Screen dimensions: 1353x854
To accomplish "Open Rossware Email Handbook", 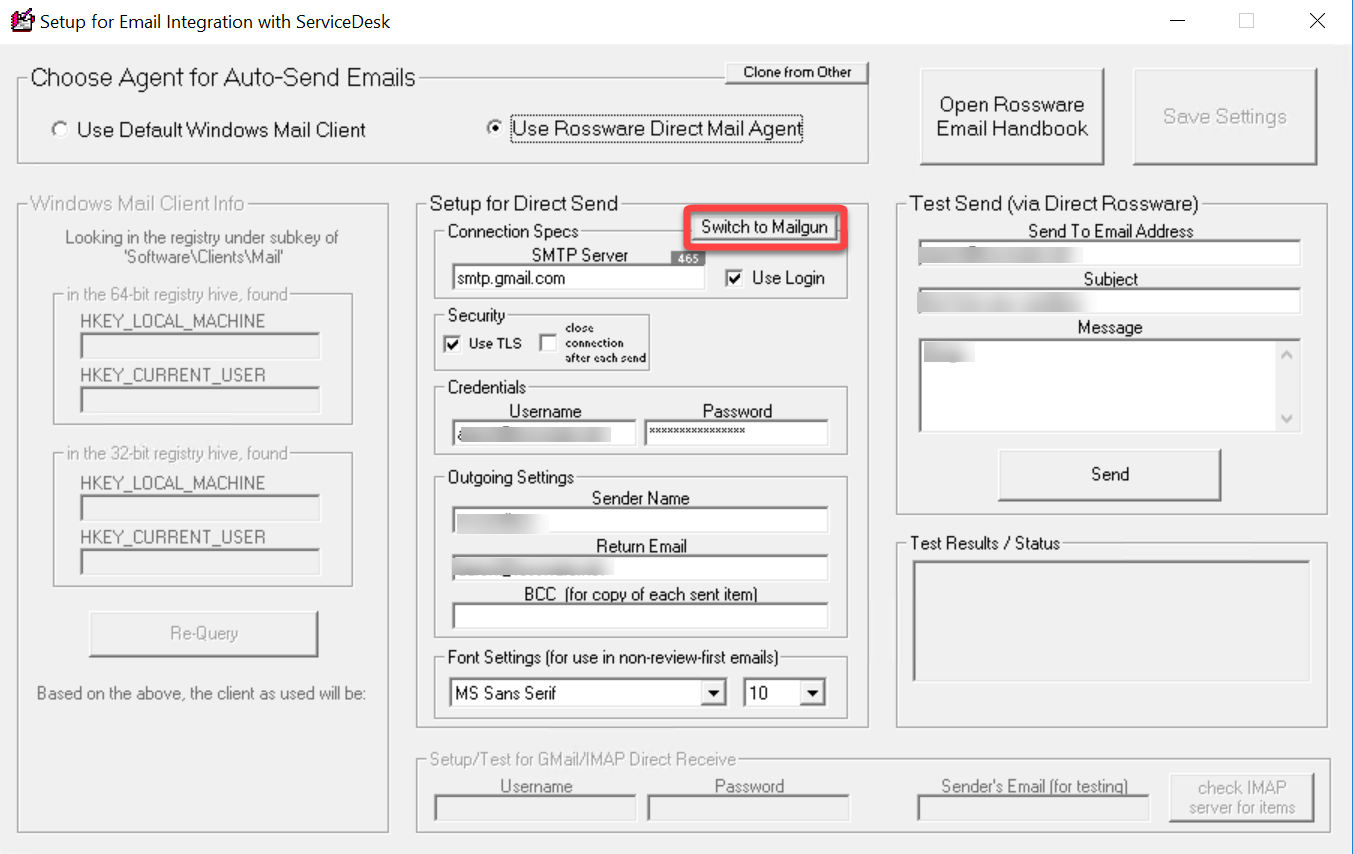I will pos(1012,116).
